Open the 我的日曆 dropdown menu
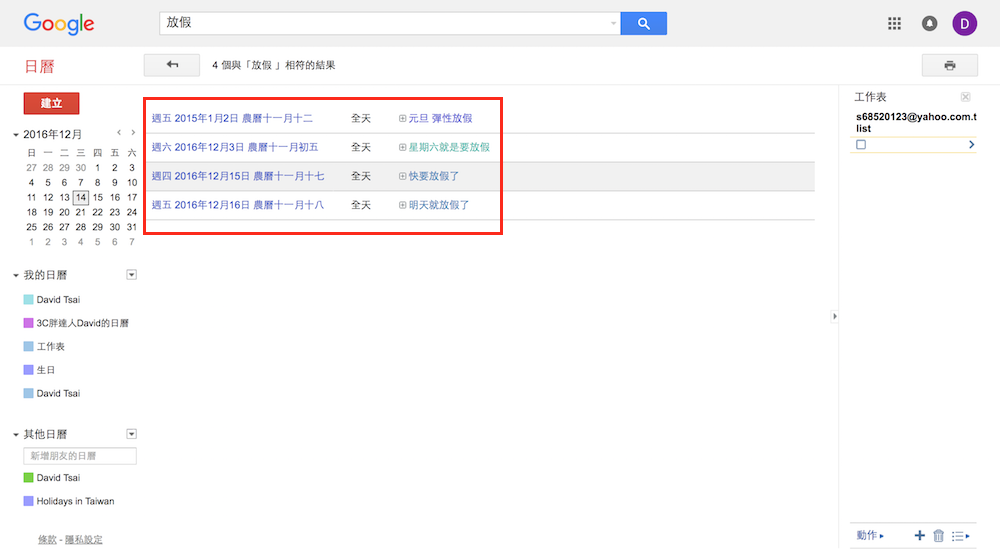The height and width of the screenshot is (549, 1000). pyautogui.click(x=131, y=275)
